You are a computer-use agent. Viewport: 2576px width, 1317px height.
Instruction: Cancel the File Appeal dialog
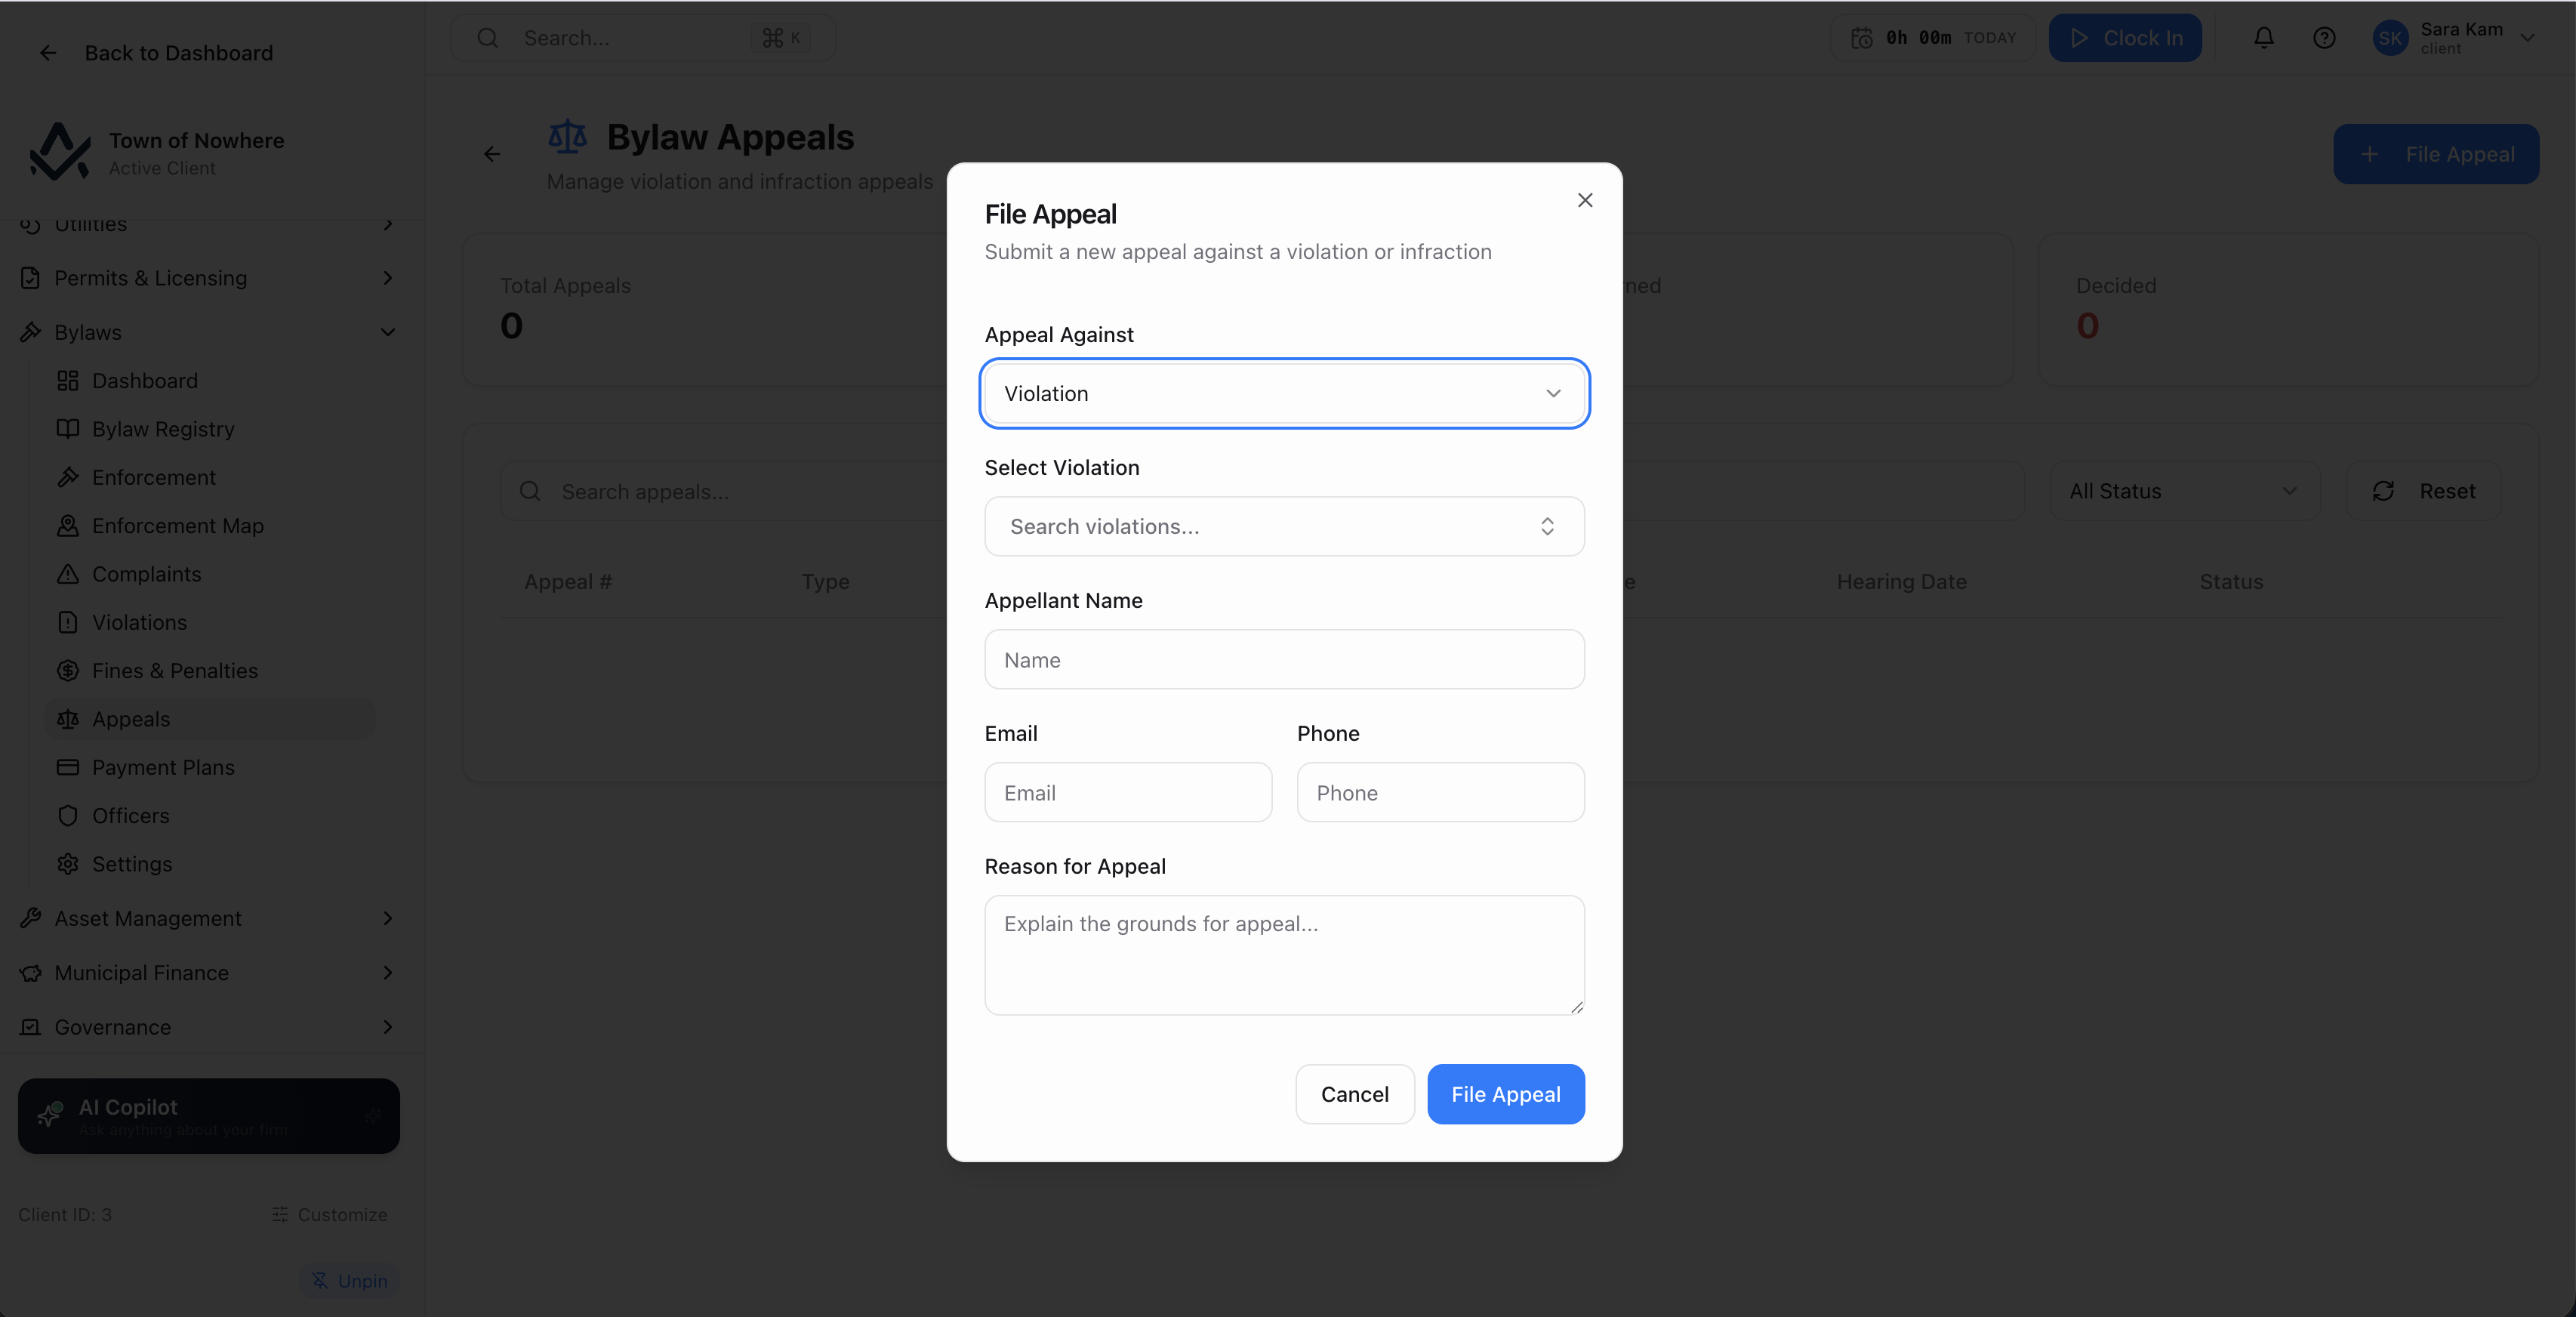coord(1354,1094)
